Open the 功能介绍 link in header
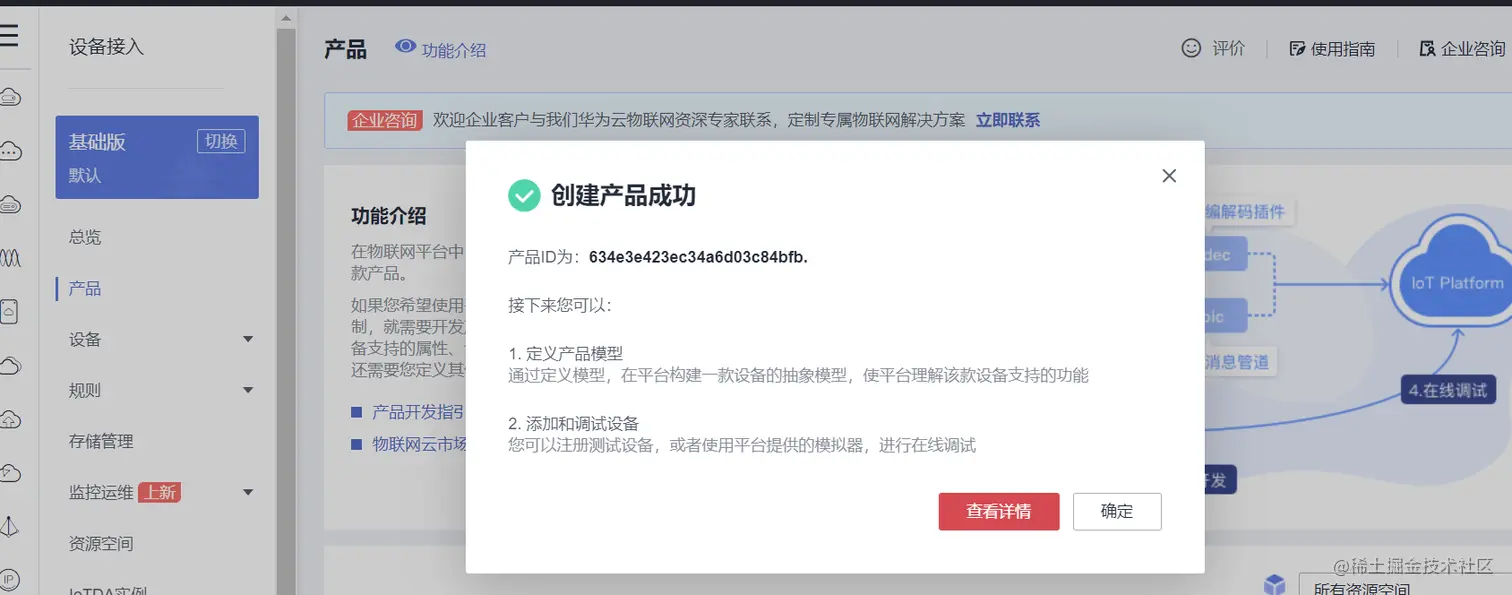The image size is (1512, 595). [454, 50]
